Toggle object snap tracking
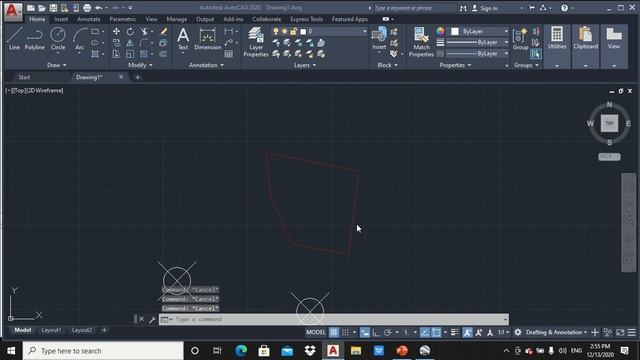 [x=425, y=332]
